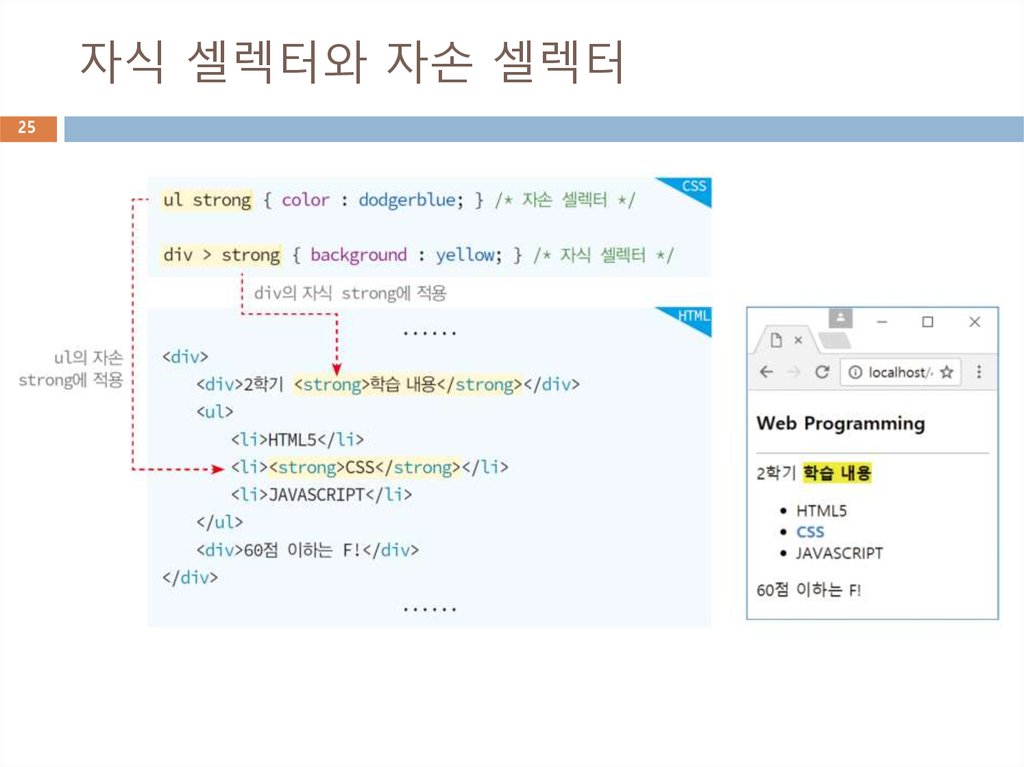The width and height of the screenshot is (1024, 767).
Task: Click the slide number 25 box
Action: pos(28,129)
